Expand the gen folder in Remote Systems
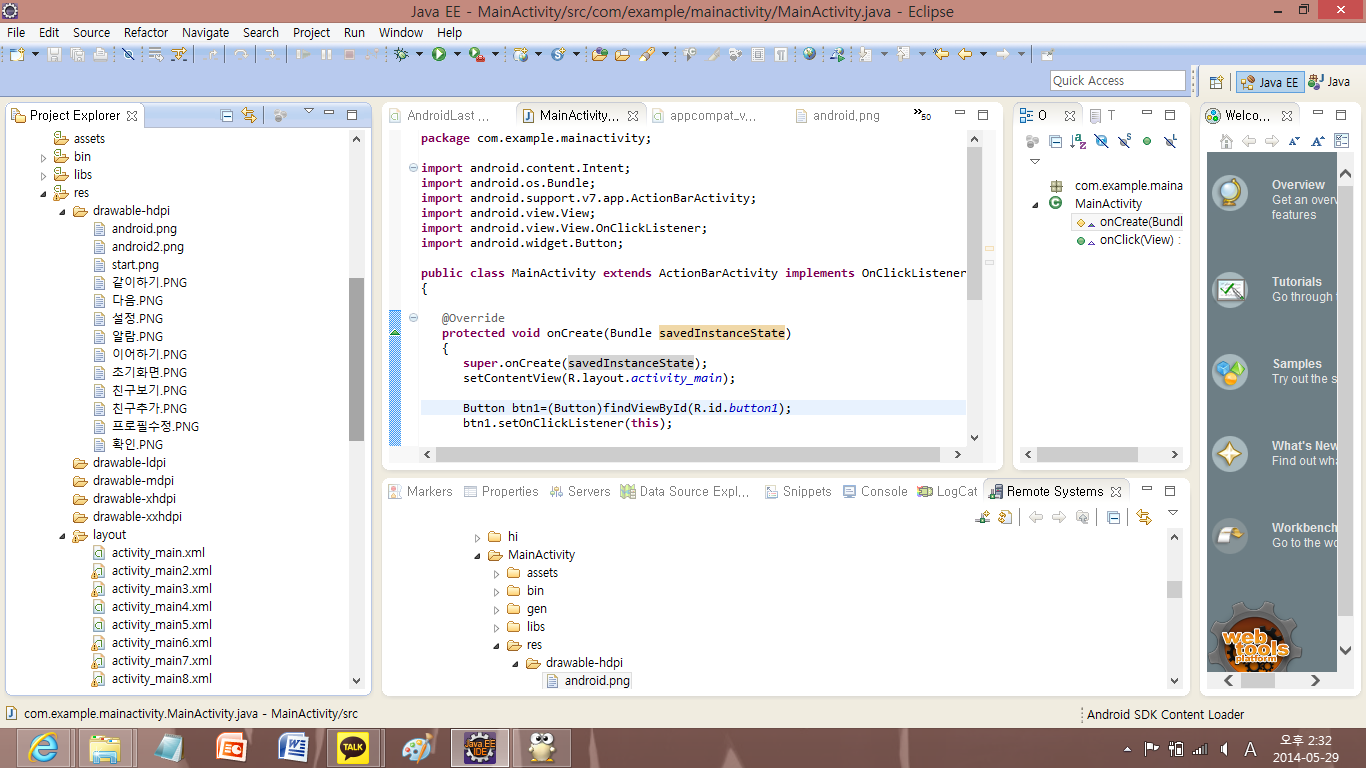The height and width of the screenshot is (768, 1366). (x=496, y=609)
